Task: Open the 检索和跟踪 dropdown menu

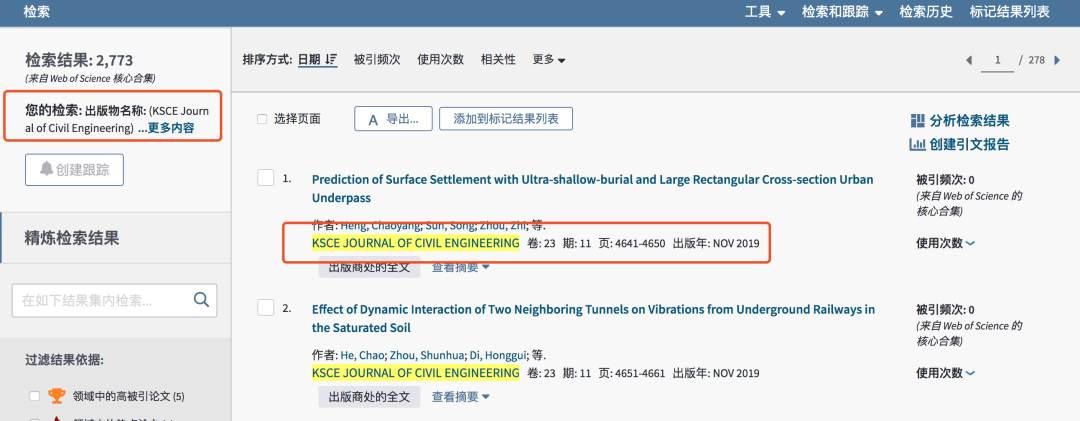Action: point(842,12)
